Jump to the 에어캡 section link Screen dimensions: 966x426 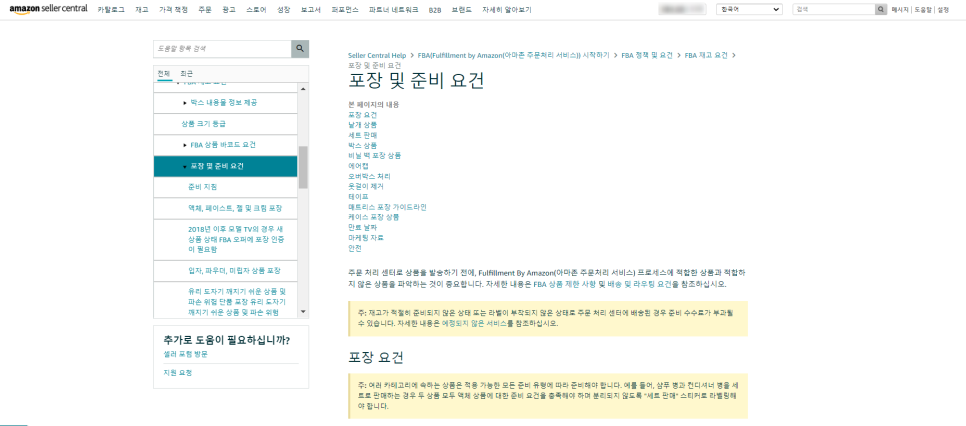click(x=359, y=166)
